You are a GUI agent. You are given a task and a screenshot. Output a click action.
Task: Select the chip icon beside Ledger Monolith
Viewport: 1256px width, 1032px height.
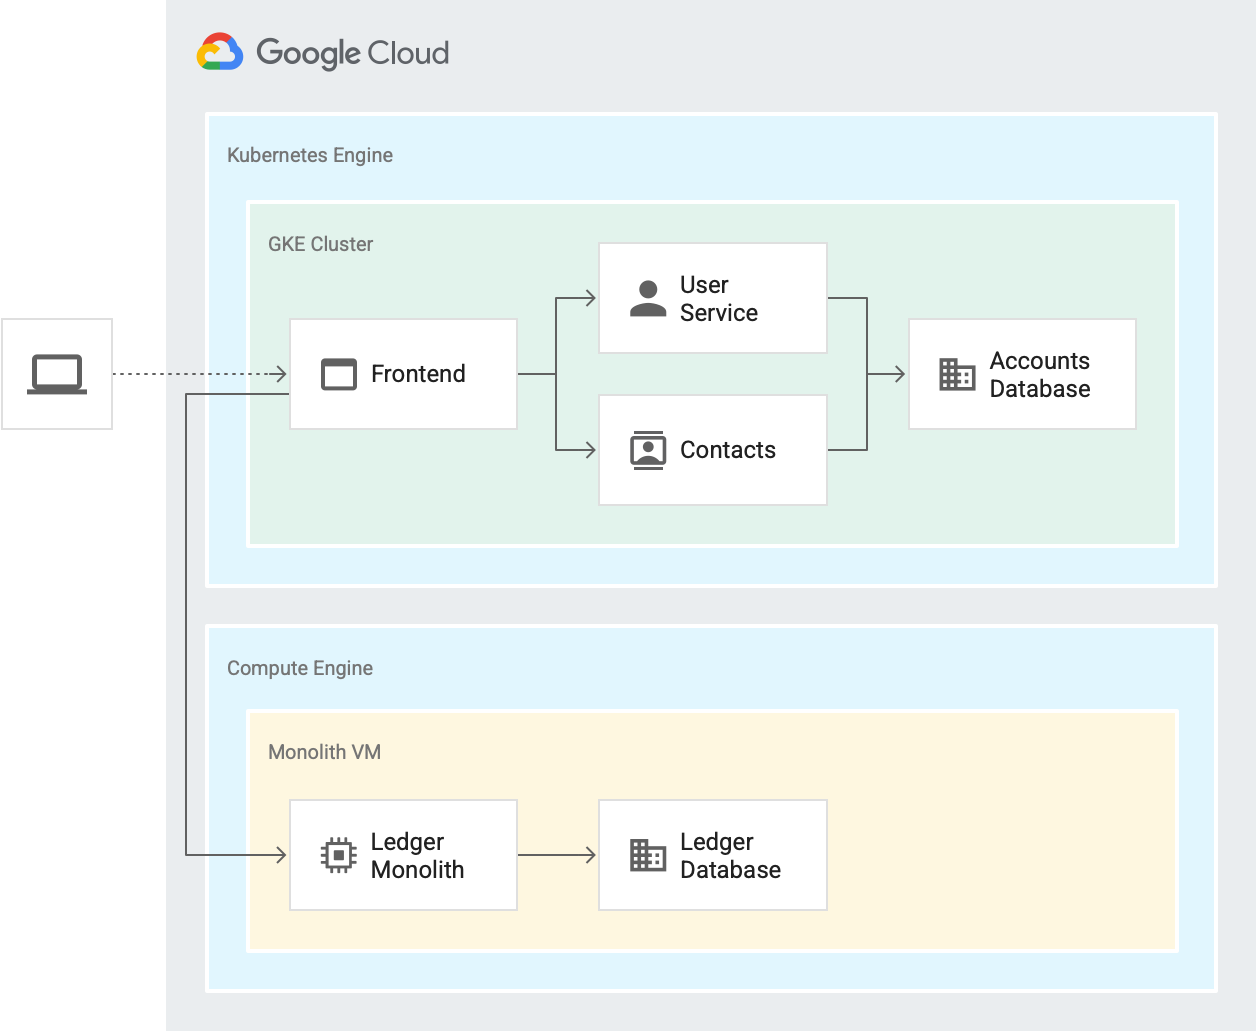point(340,855)
